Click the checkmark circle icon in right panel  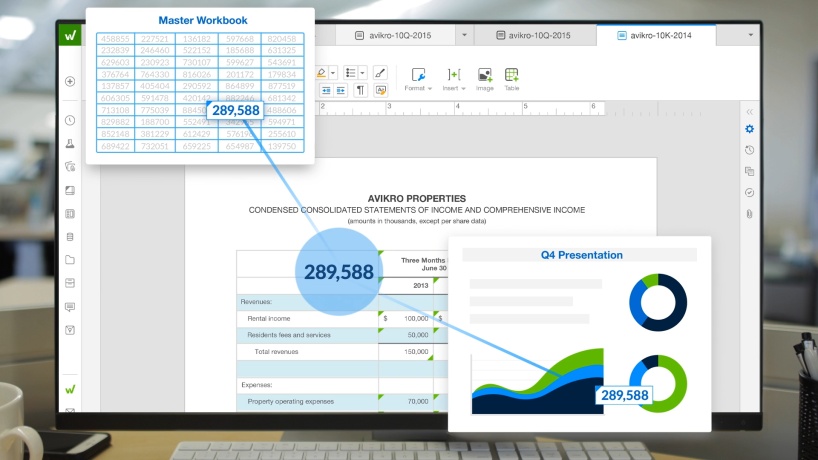click(750, 192)
